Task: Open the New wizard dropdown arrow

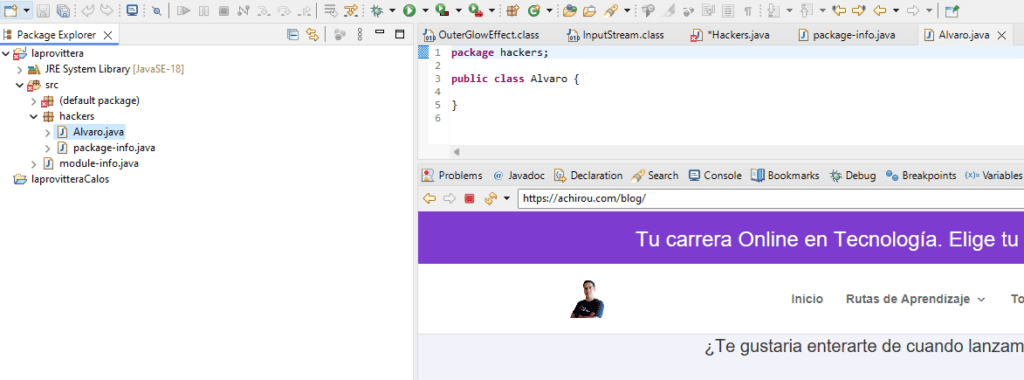Action: pyautogui.click(x=26, y=10)
